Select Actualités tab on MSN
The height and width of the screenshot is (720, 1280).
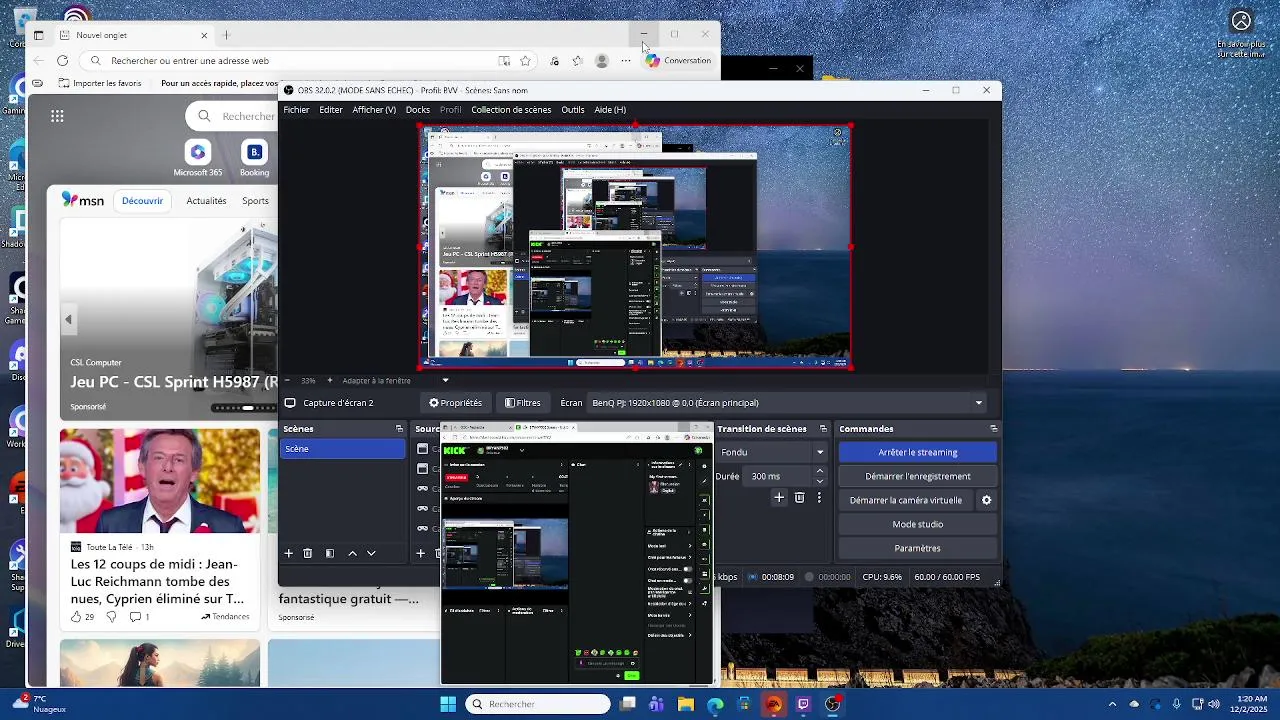click(x=206, y=201)
